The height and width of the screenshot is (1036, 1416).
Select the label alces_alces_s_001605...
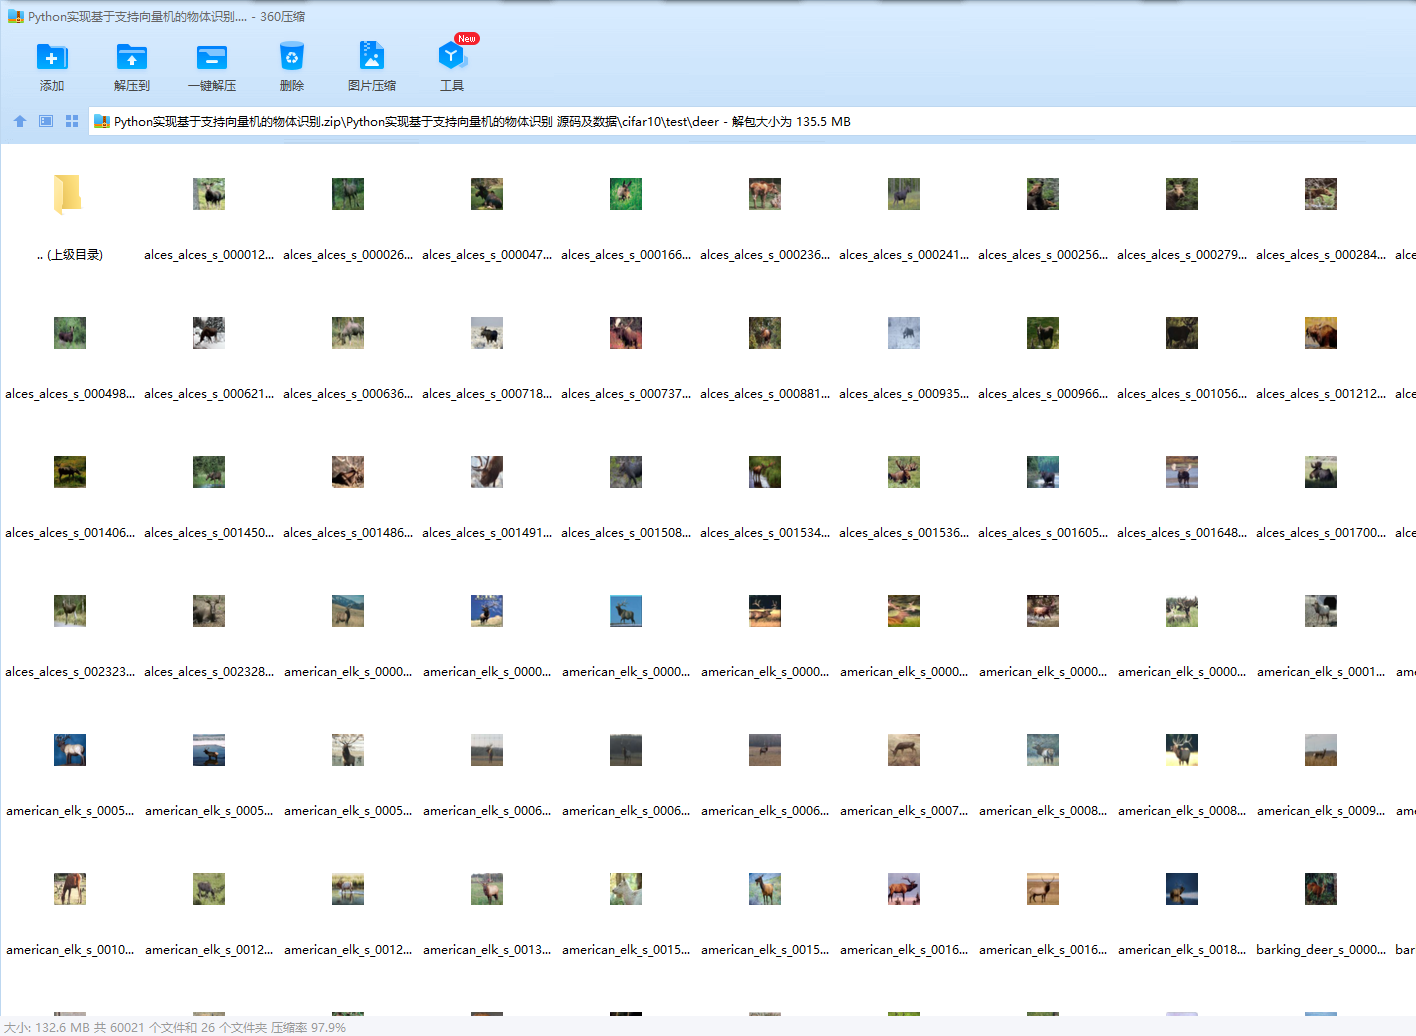coord(1043,533)
